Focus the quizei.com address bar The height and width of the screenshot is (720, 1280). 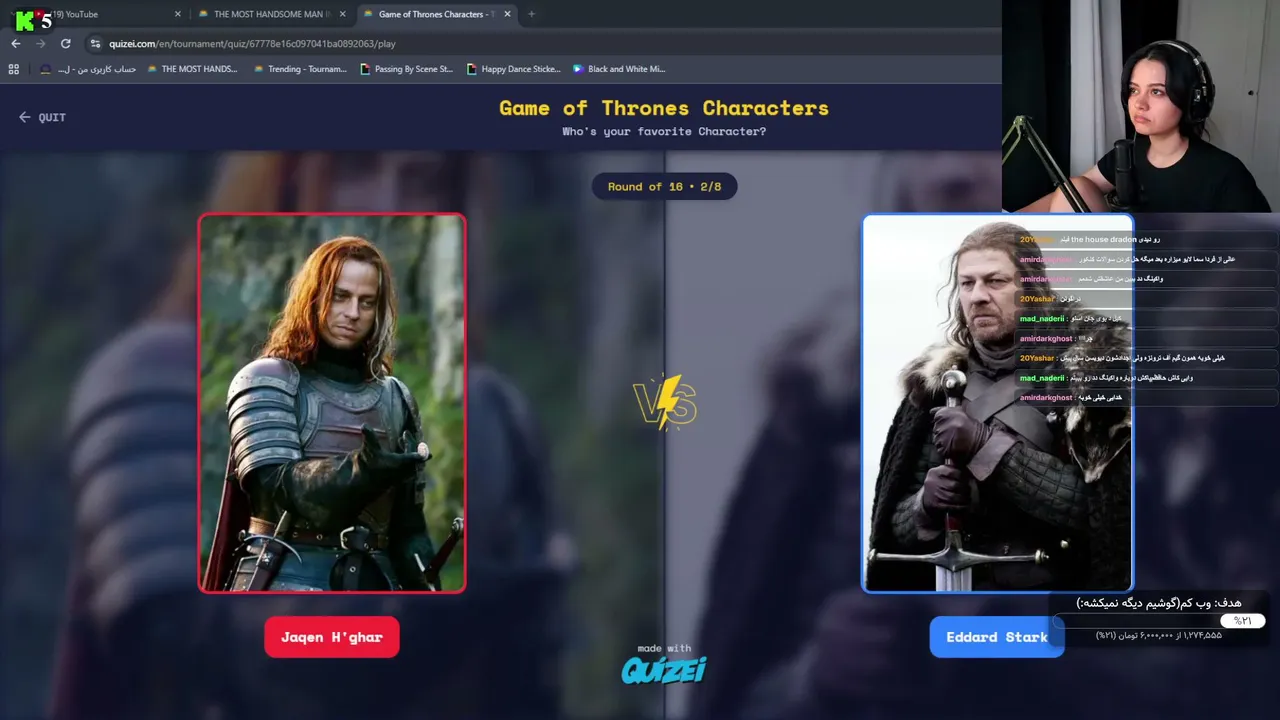(540, 44)
